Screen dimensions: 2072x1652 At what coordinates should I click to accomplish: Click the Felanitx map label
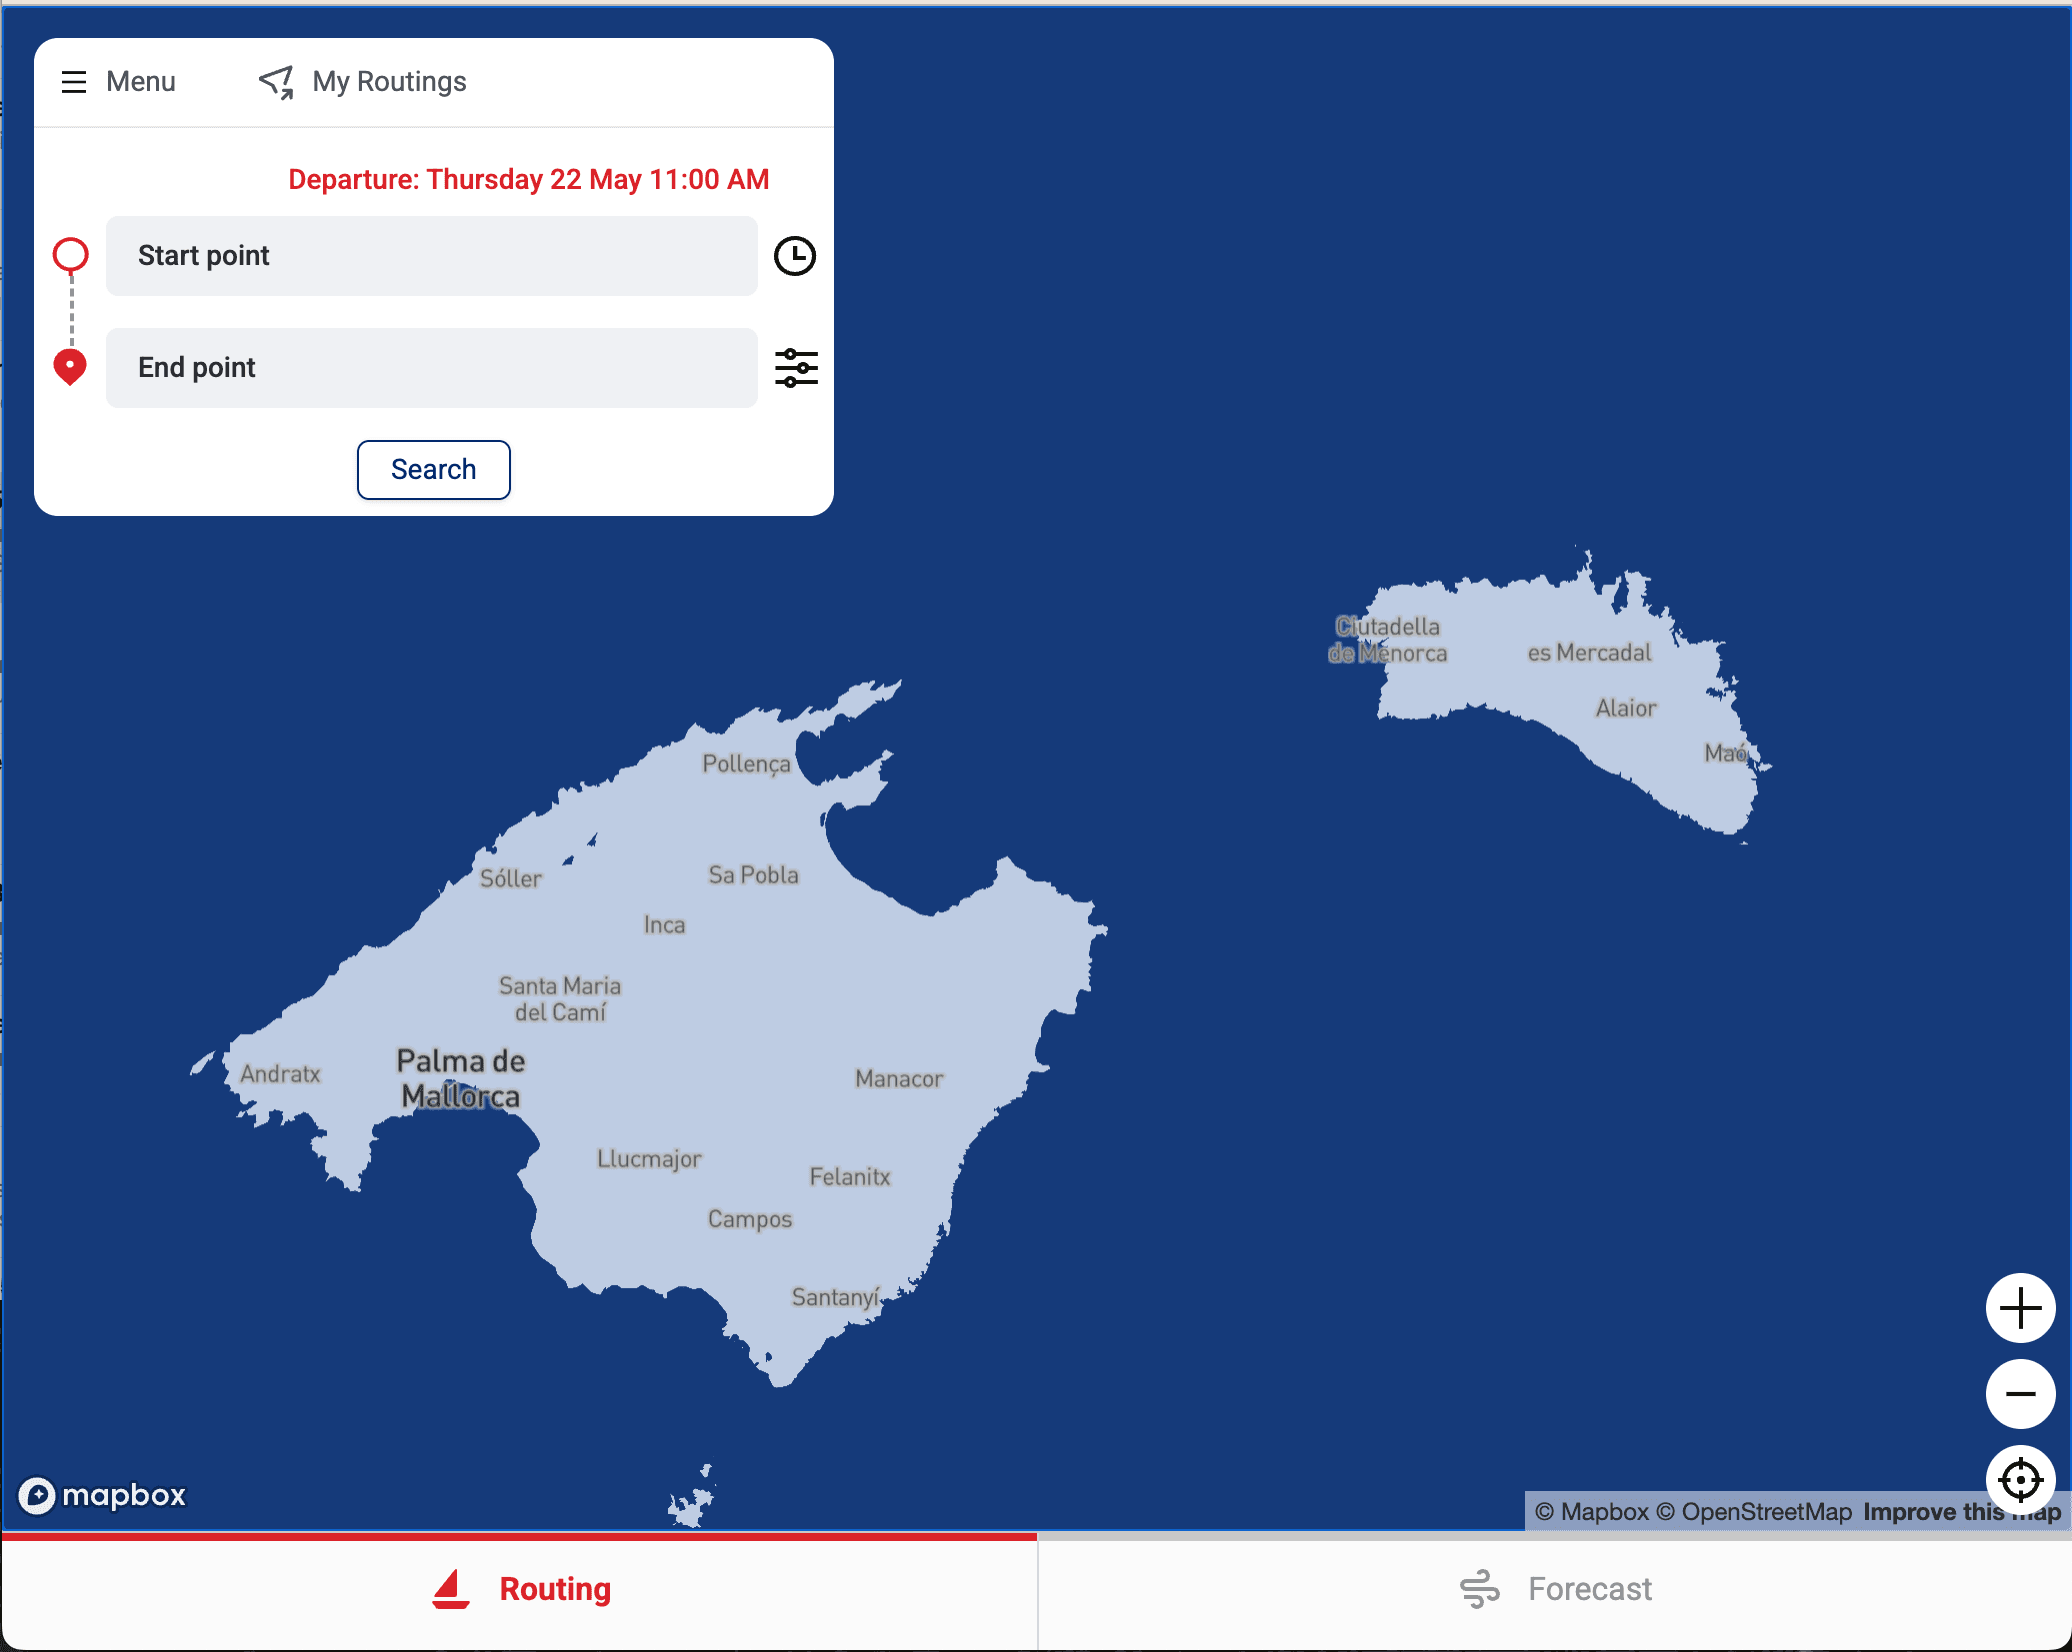pos(850,1177)
